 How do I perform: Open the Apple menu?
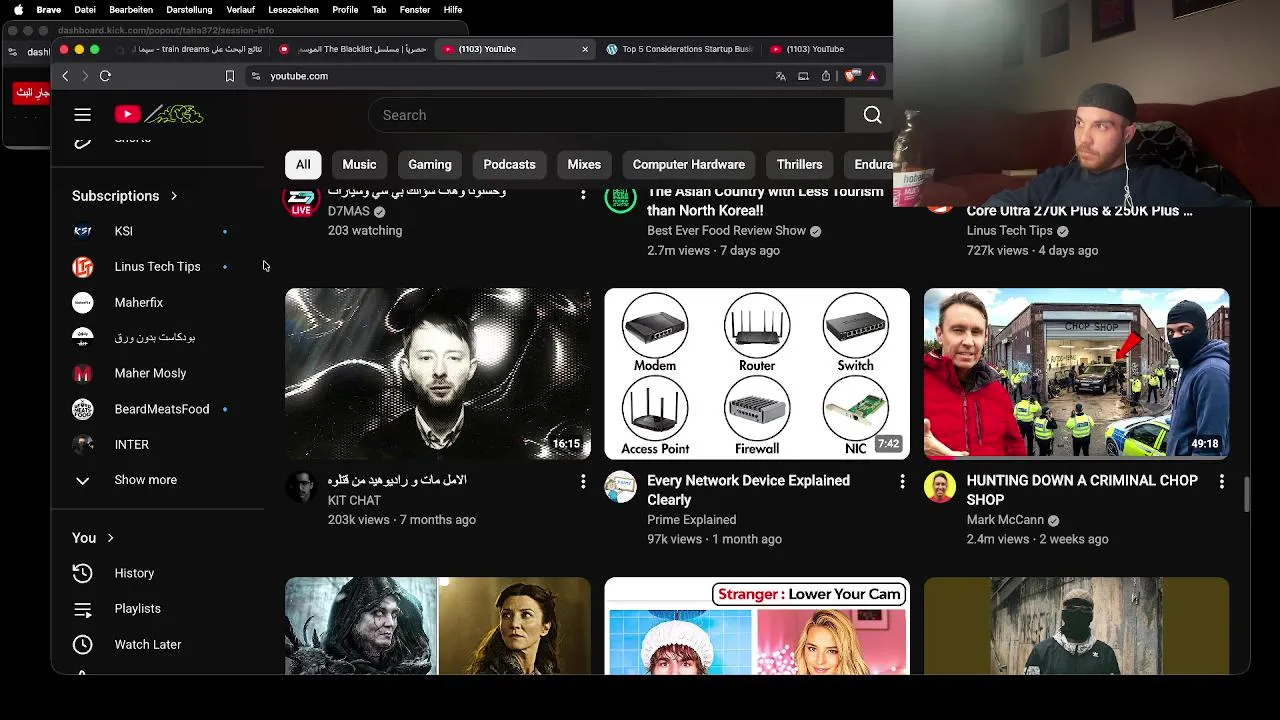tap(18, 10)
